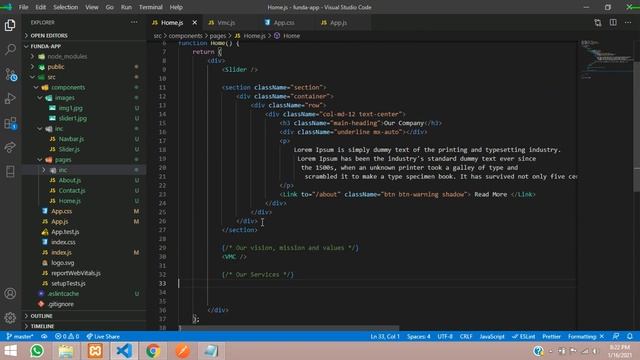Open XAMPP from the taskbar
This screenshot has width=640, height=360.
95,351
